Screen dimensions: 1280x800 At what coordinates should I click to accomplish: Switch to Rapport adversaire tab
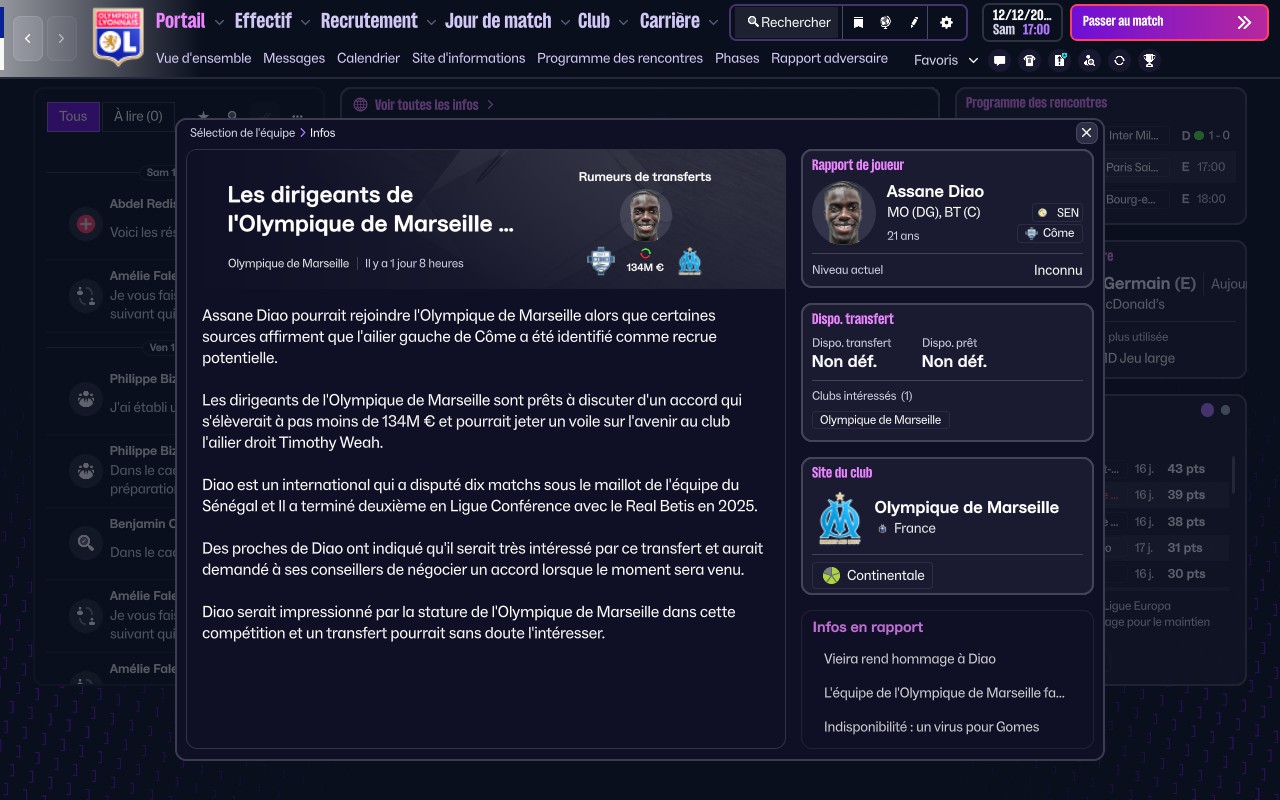[829, 58]
